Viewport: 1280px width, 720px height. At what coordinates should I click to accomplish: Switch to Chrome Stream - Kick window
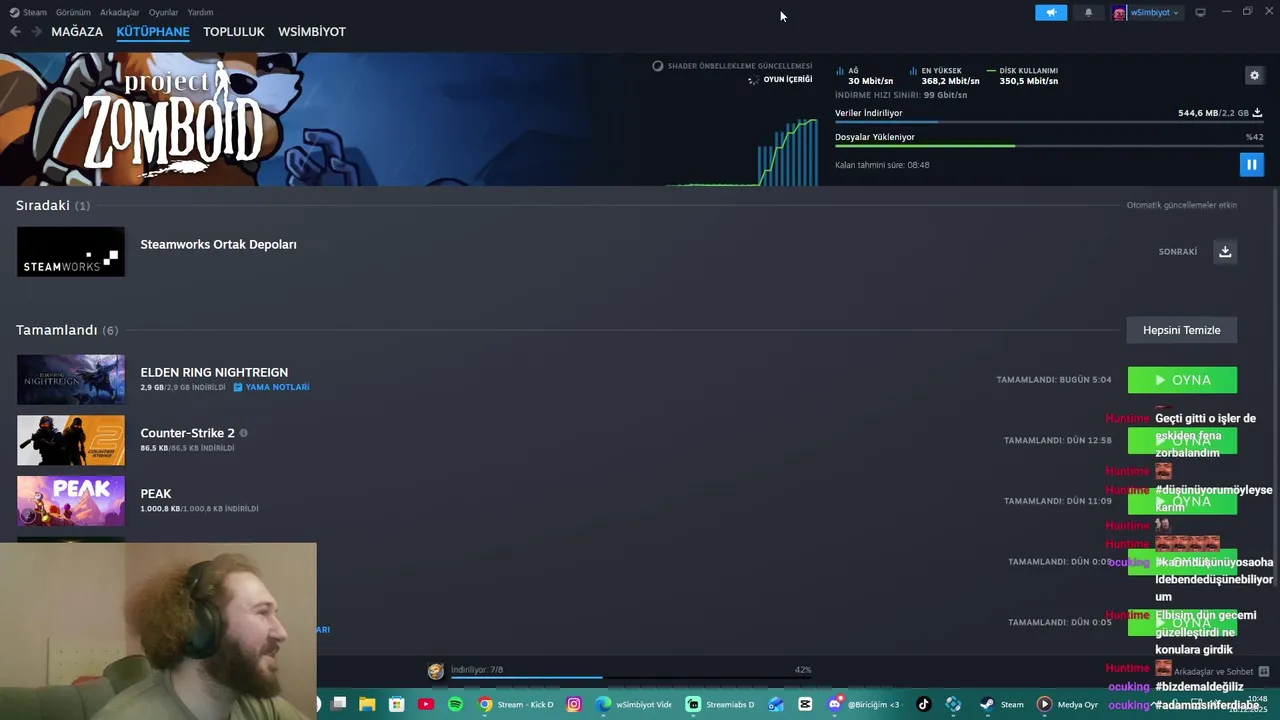click(516, 704)
